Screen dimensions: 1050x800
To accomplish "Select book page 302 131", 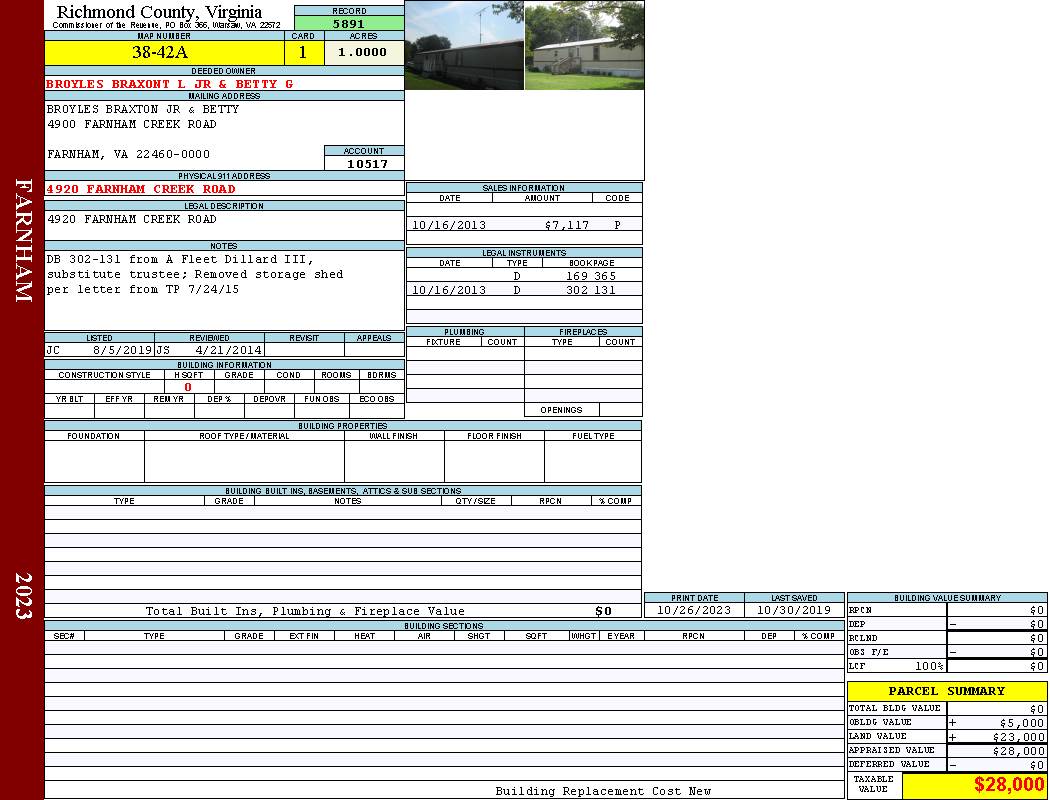I will tap(591, 290).
